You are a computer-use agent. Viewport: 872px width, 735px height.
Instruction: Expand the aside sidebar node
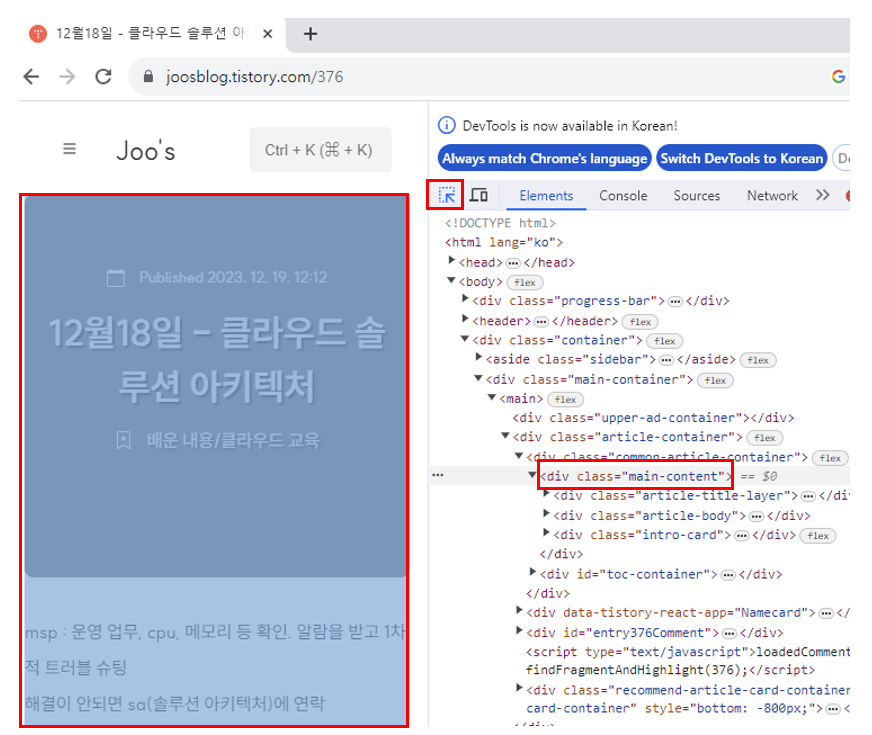[479, 357]
